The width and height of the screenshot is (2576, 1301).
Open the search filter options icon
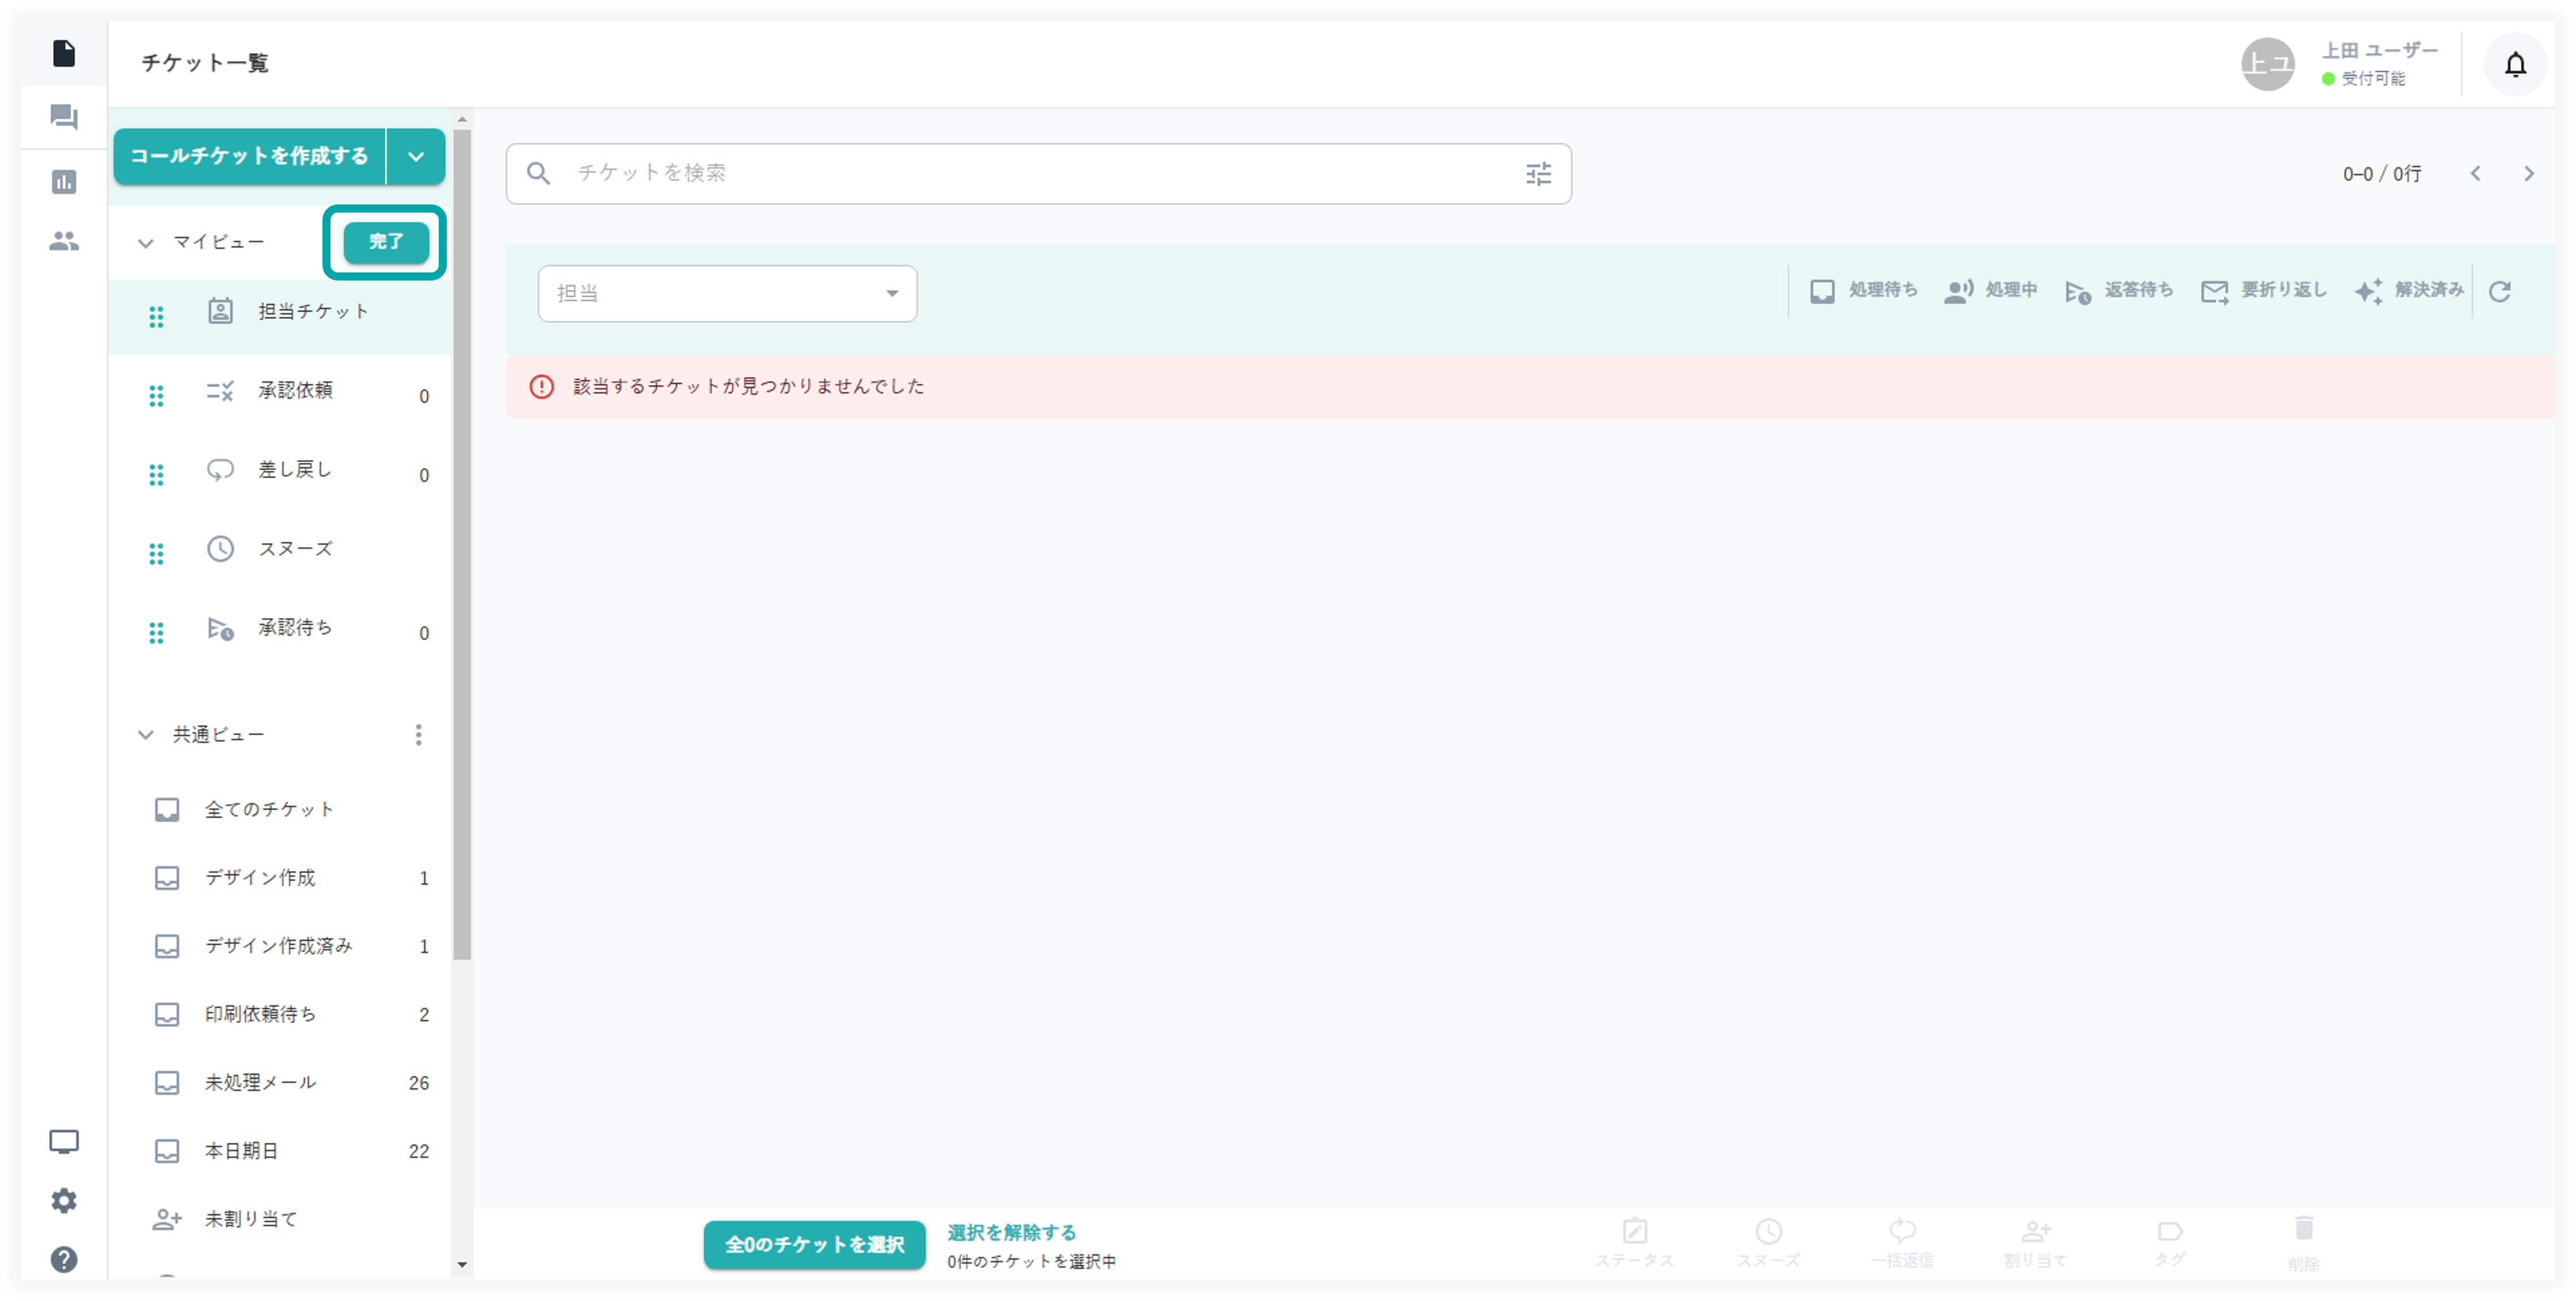(1538, 174)
